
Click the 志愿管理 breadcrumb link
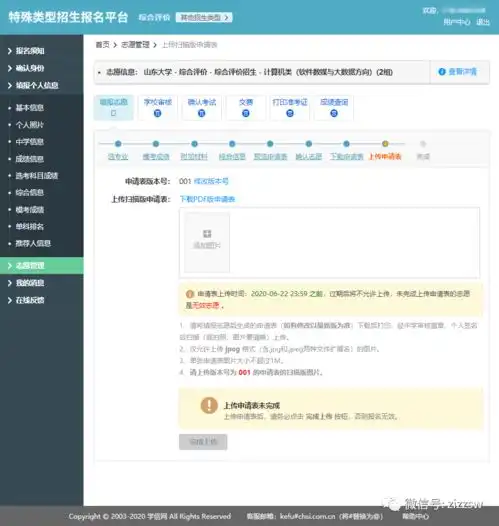[135, 45]
